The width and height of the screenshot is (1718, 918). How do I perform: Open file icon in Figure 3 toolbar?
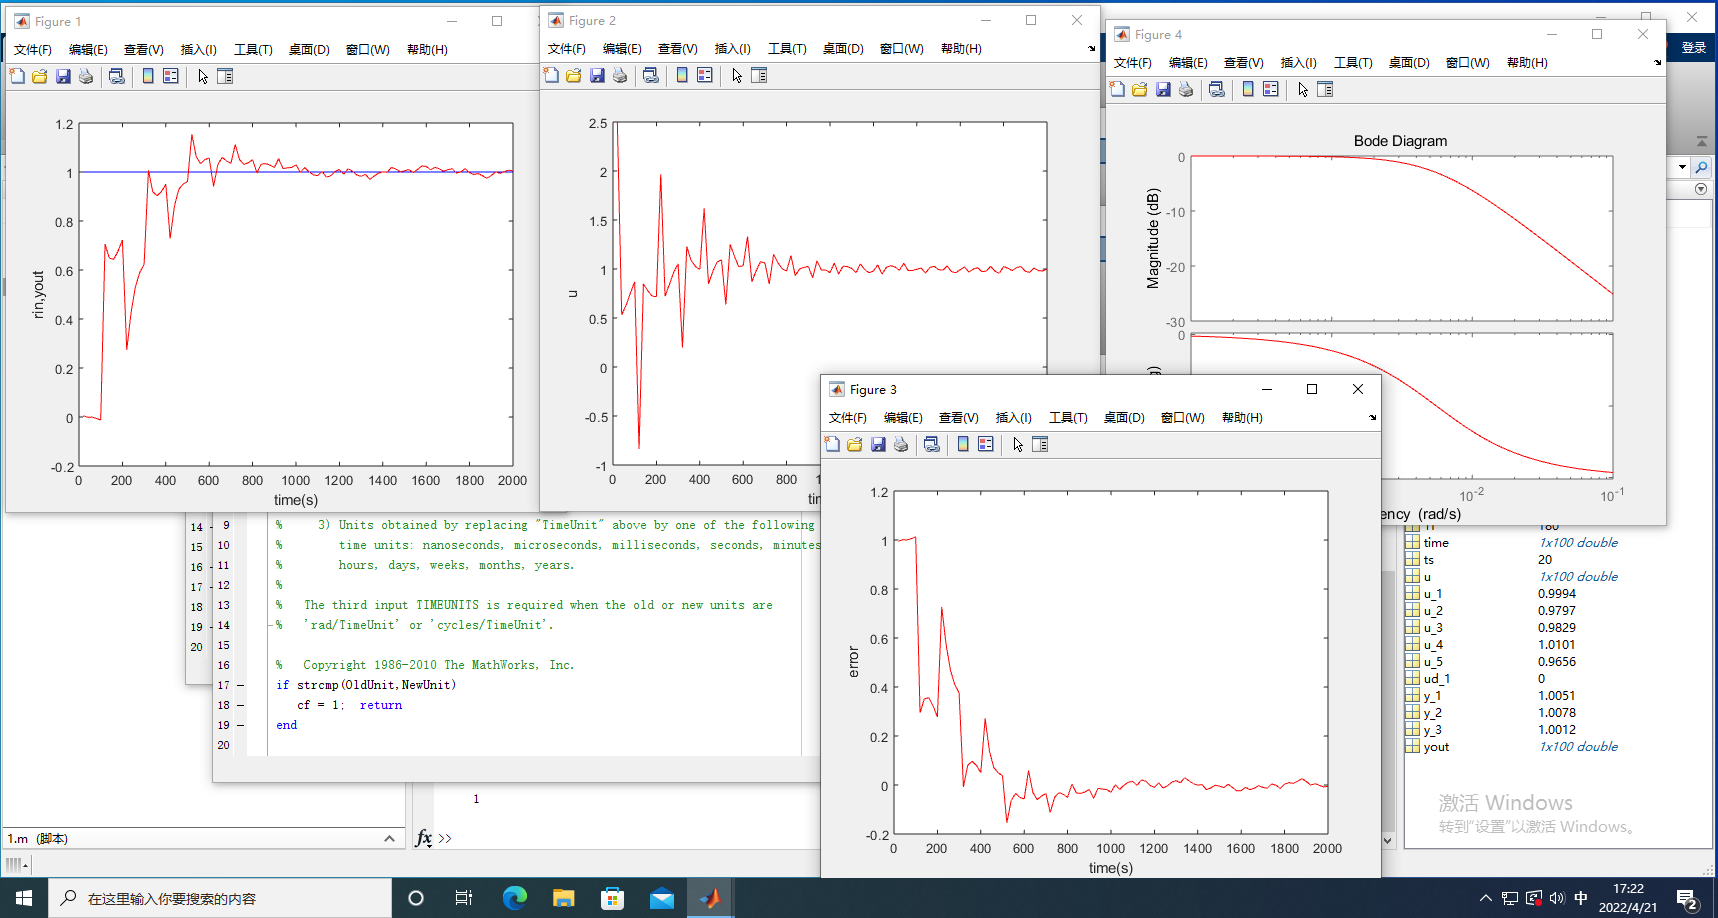(x=855, y=444)
